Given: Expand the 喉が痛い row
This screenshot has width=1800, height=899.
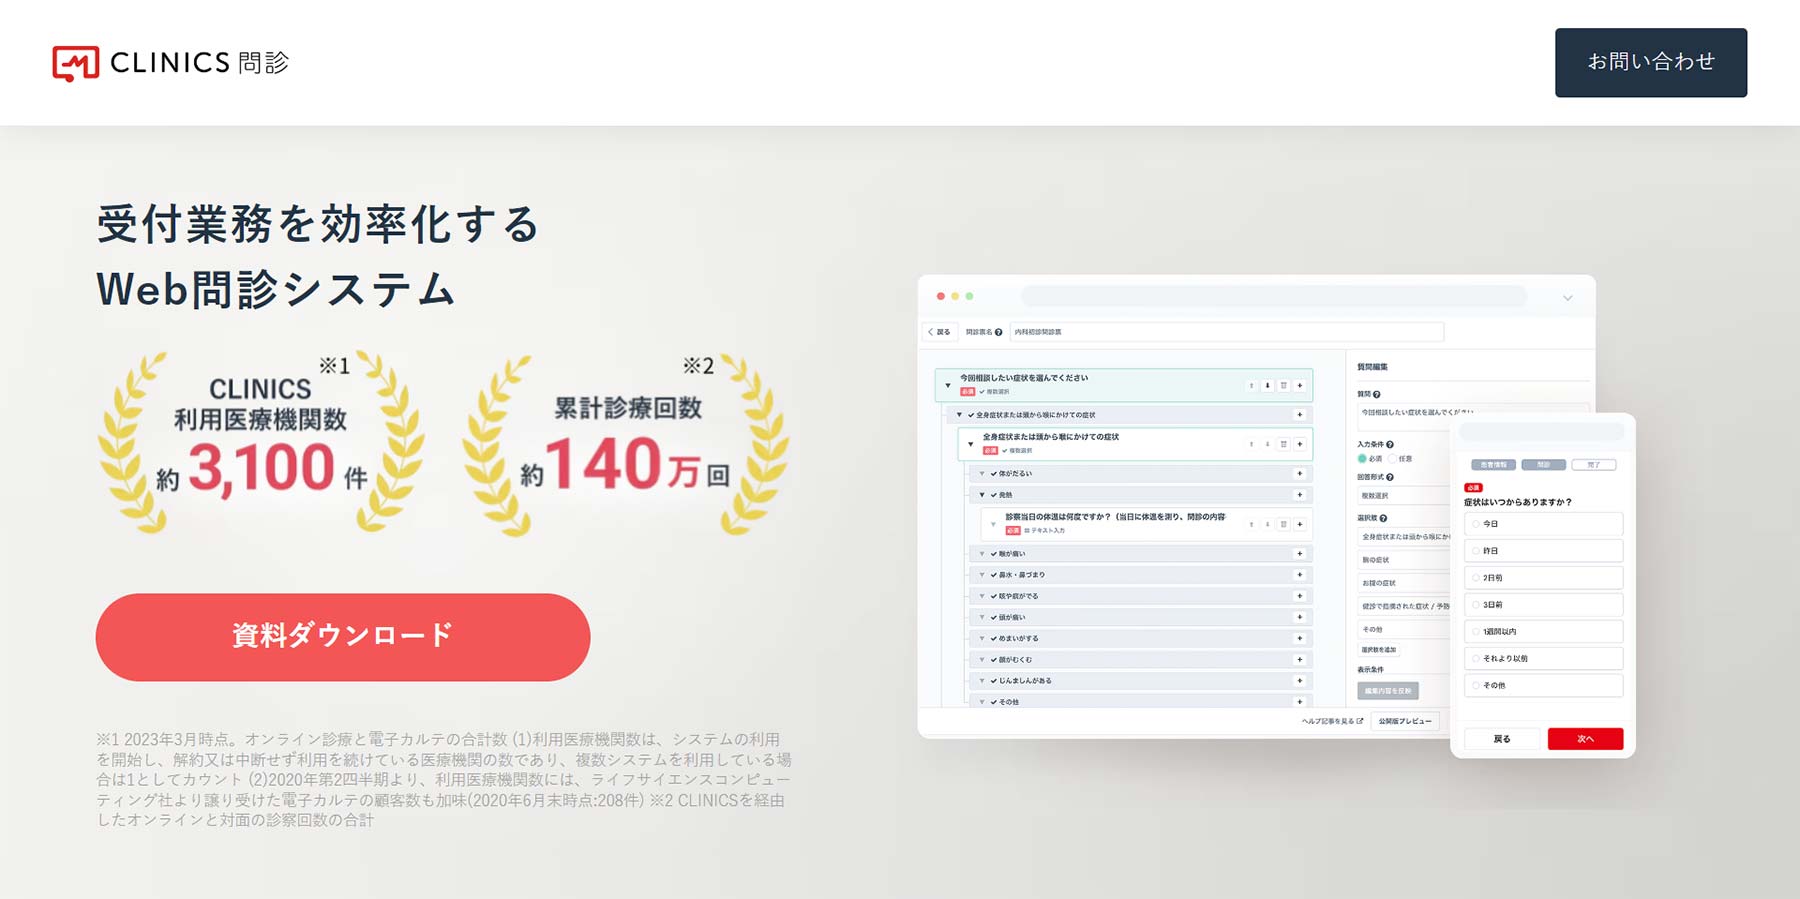Looking at the screenshot, I should (x=982, y=554).
